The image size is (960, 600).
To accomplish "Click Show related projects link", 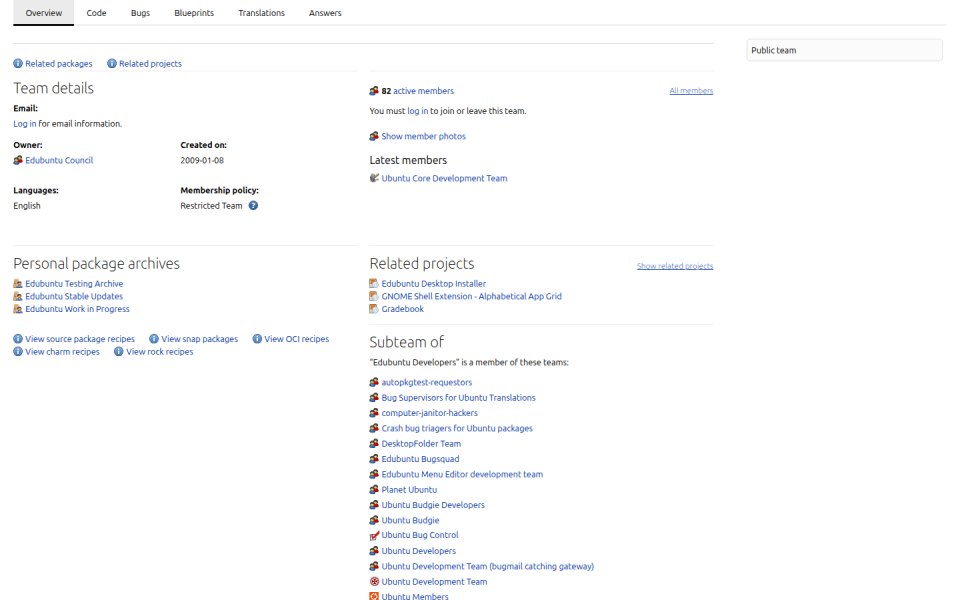I will (675, 266).
